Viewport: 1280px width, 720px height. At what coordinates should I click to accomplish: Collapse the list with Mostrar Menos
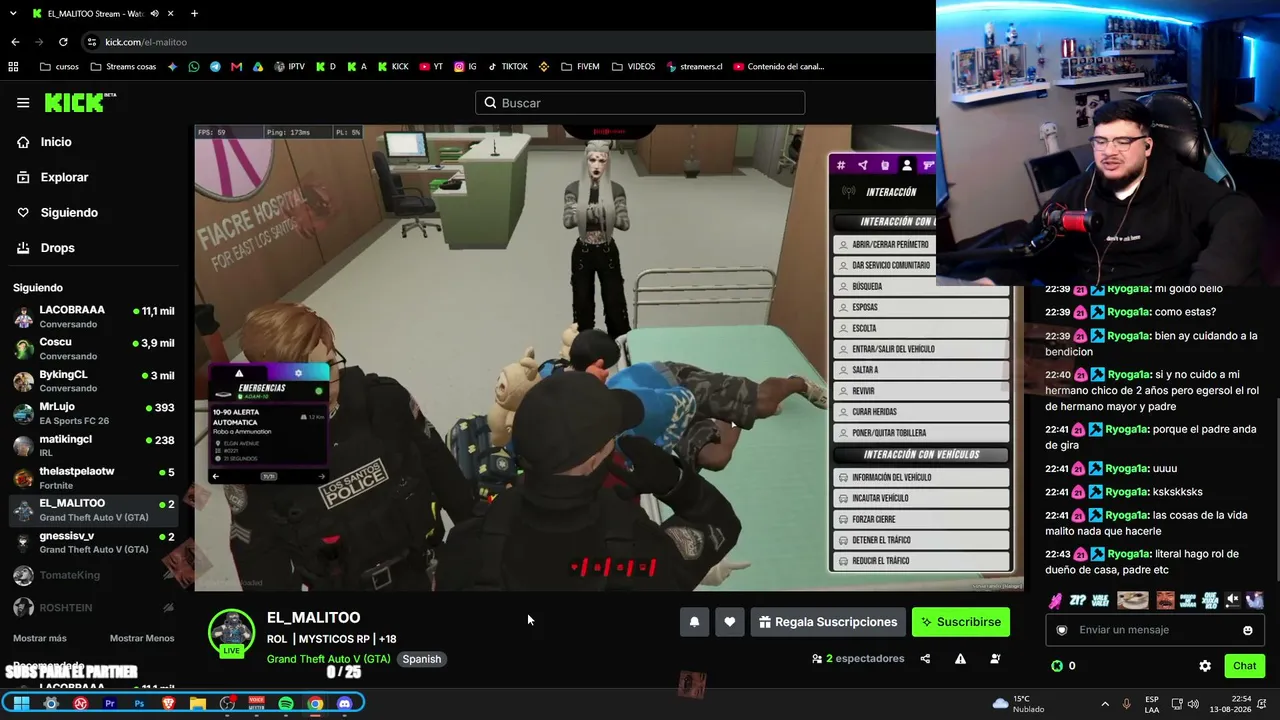pos(142,638)
